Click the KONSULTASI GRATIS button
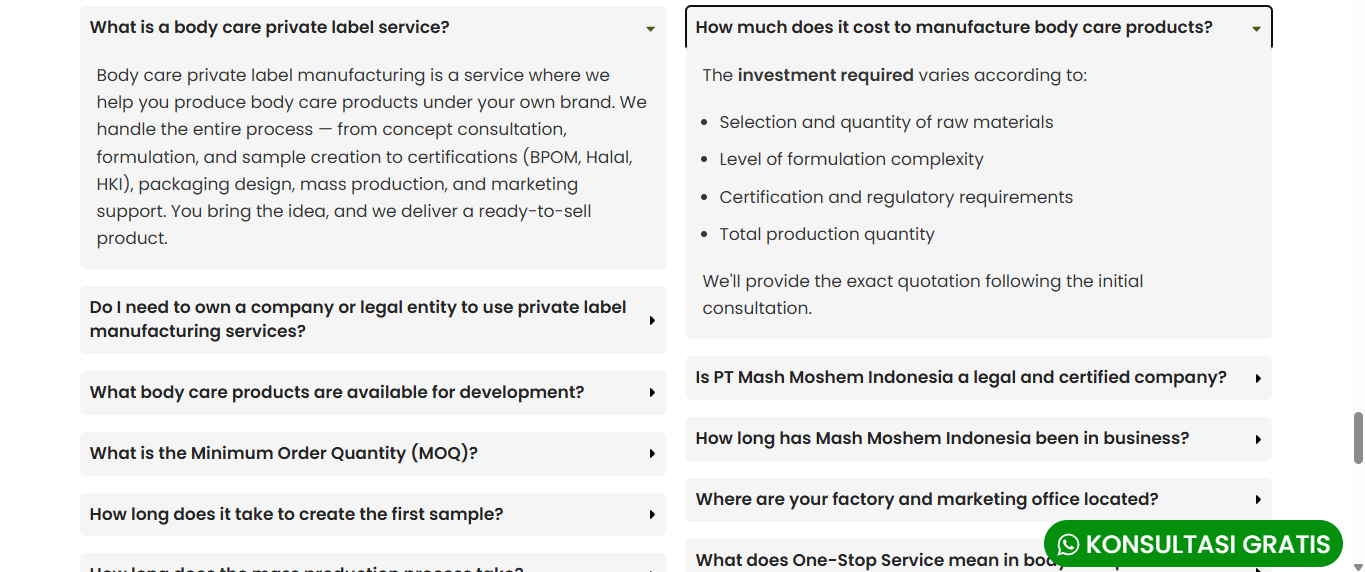Viewport: 1365px width, 572px height. 1207,544
